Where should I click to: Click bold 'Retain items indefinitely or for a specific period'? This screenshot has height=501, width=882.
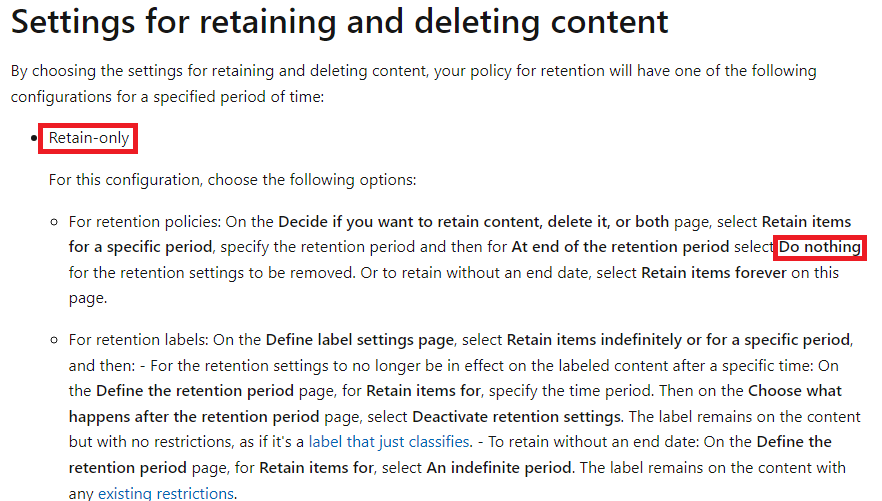coord(678,340)
